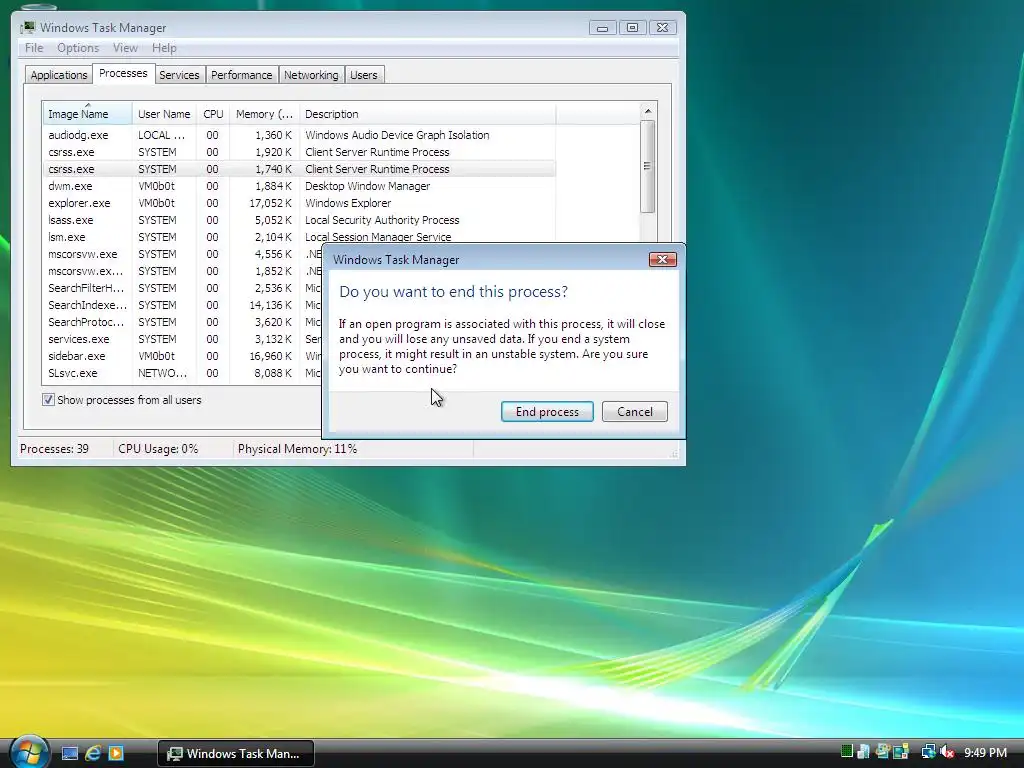Viewport: 1024px width, 768px height.
Task: Click the 17,052 K memory value
Action: pos(270,203)
